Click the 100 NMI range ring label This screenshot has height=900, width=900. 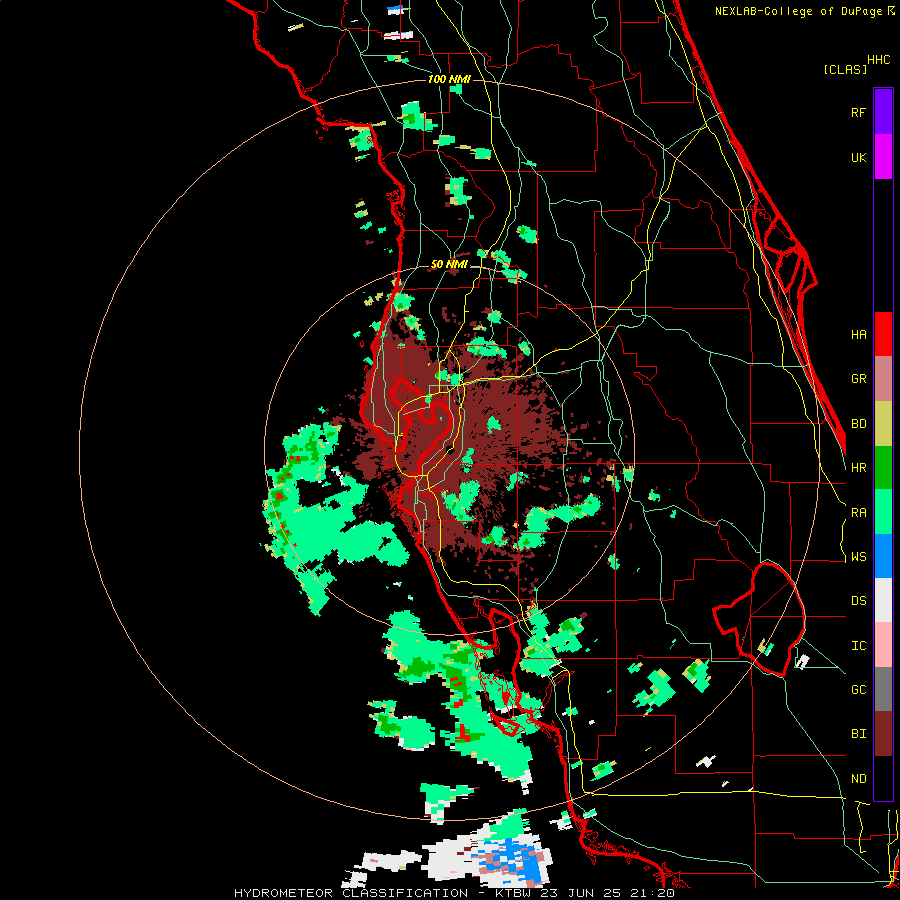coord(449,79)
